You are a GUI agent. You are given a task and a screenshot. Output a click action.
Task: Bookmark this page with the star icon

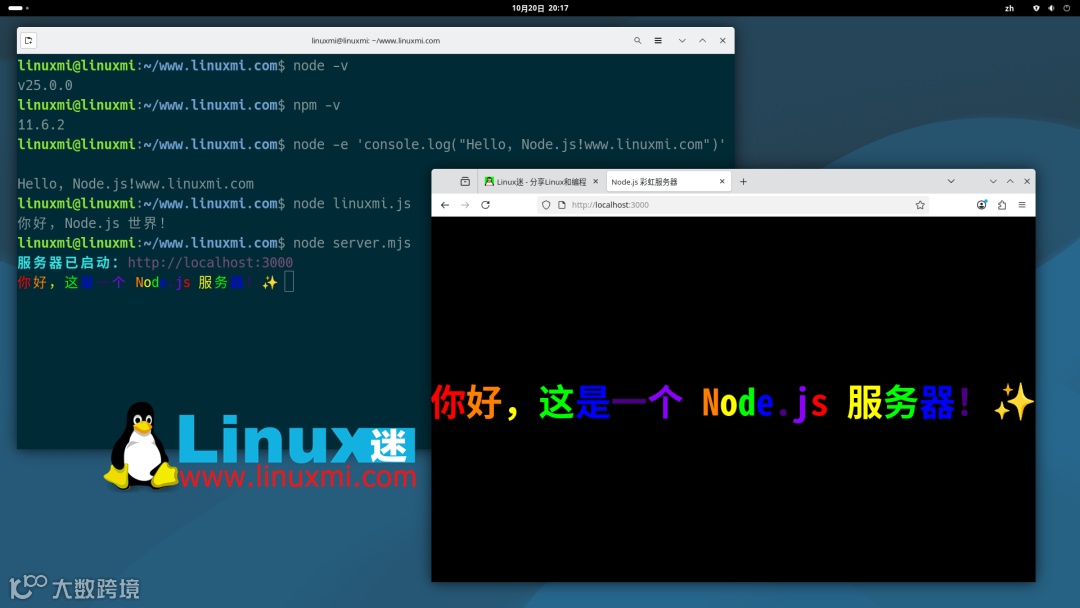[920, 205]
